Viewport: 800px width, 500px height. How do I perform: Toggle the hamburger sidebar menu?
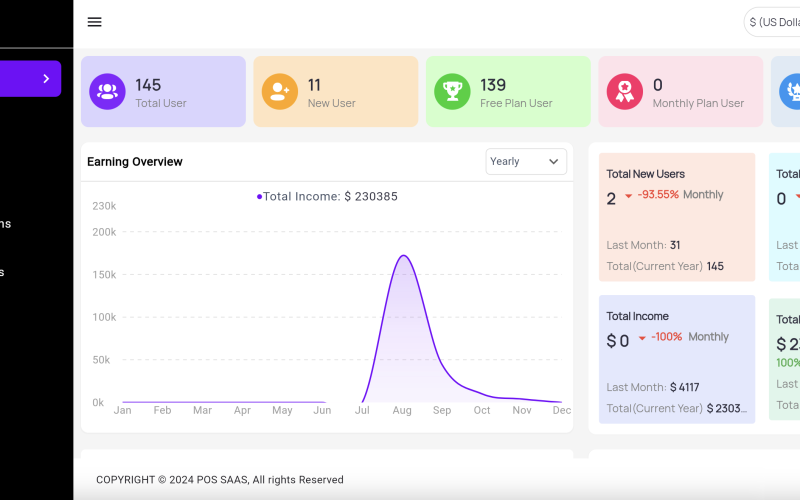click(x=94, y=22)
